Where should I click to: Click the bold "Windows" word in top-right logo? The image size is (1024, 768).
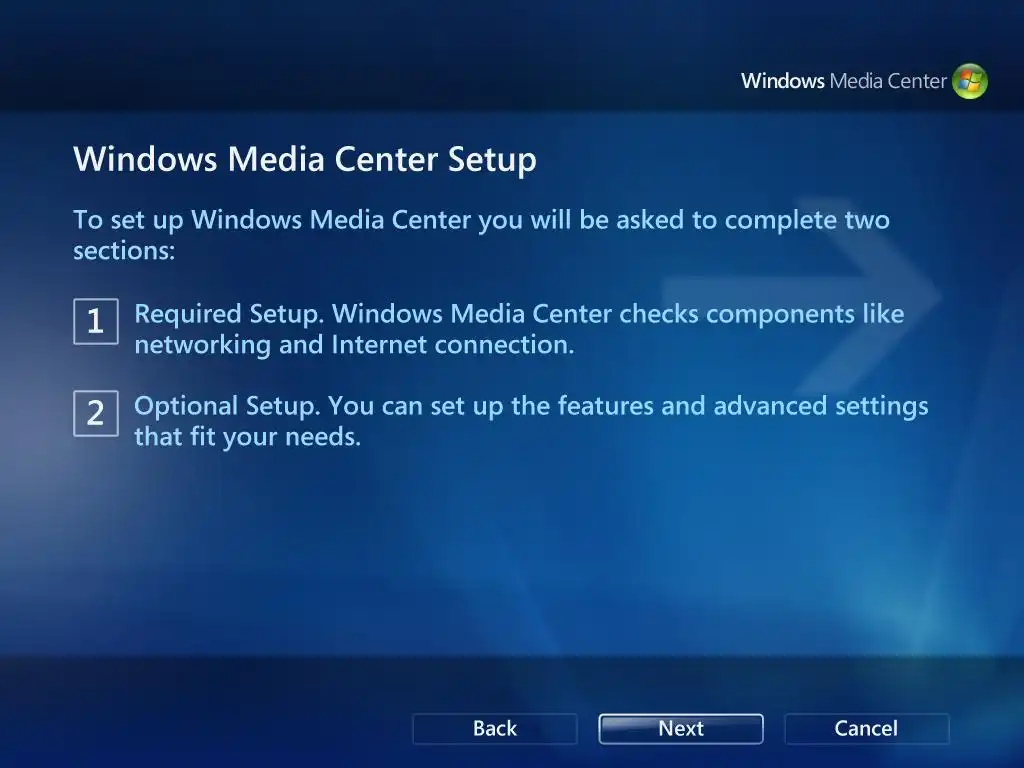pyautogui.click(x=782, y=81)
